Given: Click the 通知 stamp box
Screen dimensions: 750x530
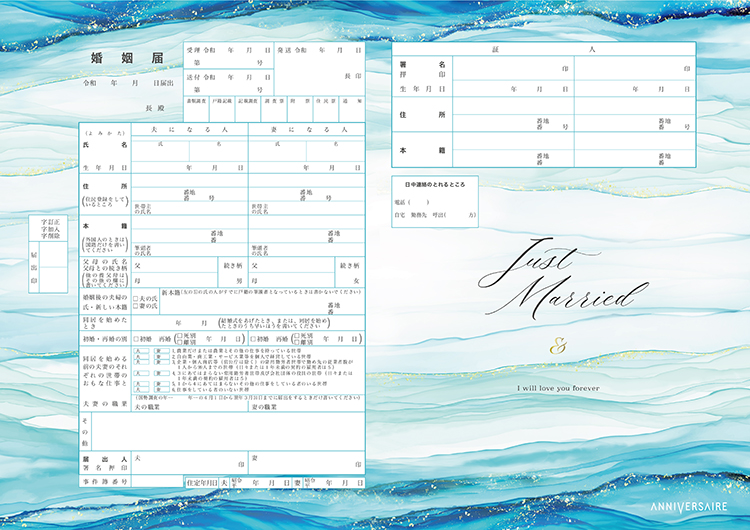Looking at the screenshot, I should click(352, 109).
